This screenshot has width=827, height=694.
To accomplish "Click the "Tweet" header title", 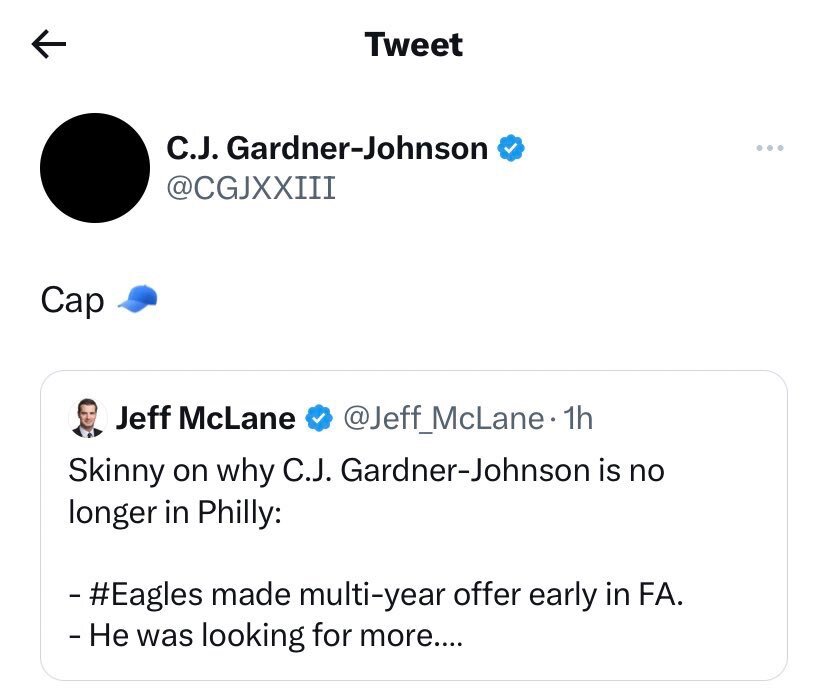I will (x=414, y=44).
